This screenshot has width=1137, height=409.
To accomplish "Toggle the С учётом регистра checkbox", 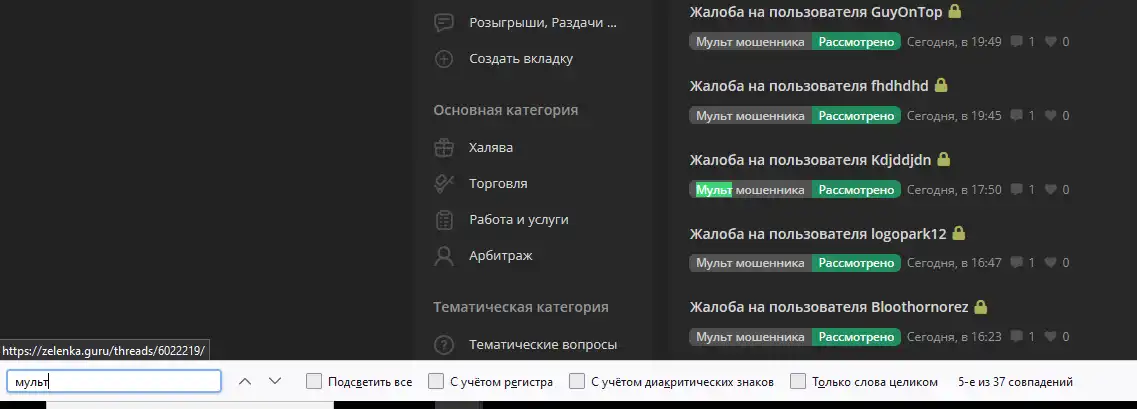I will pos(436,381).
